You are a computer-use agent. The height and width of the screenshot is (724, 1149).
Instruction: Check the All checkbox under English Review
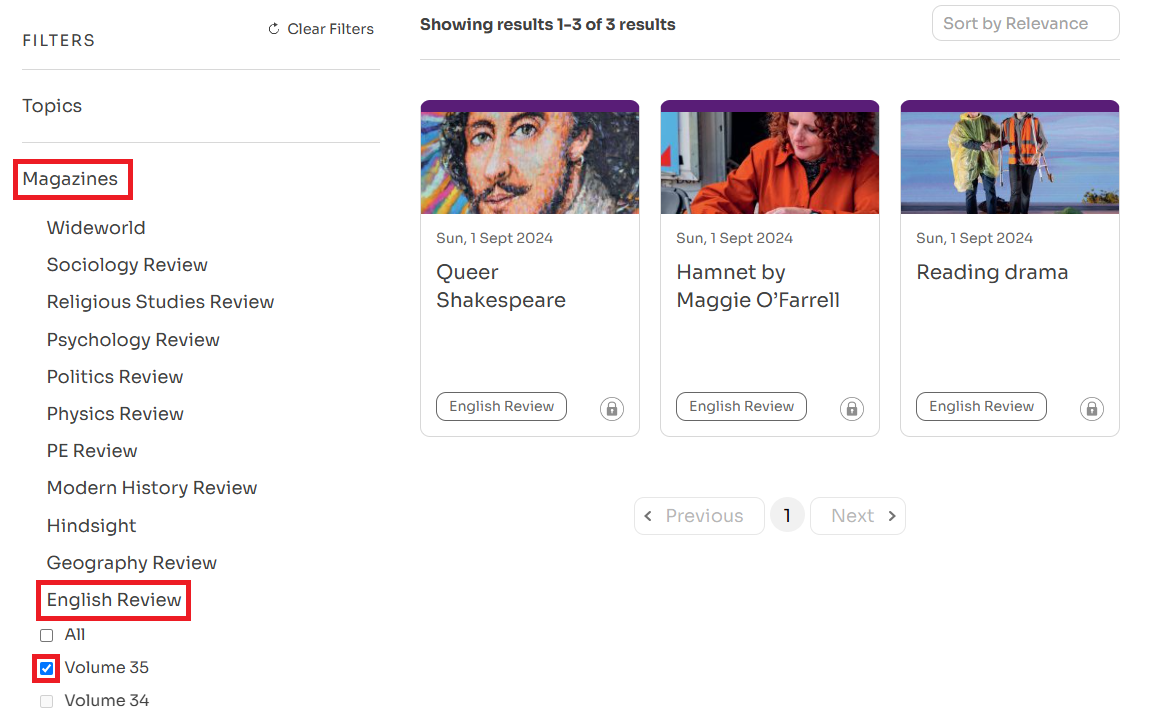pos(46,635)
